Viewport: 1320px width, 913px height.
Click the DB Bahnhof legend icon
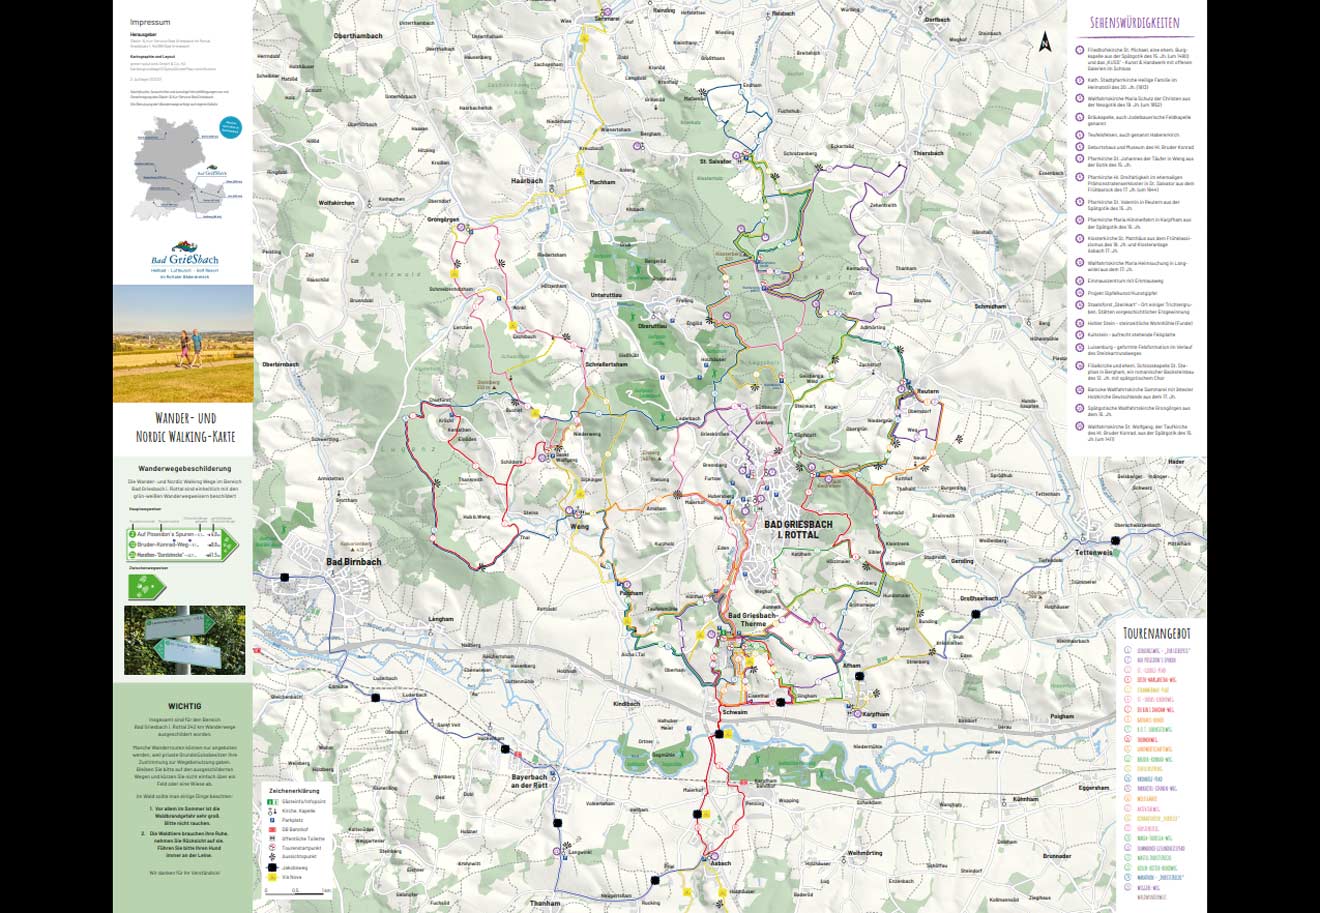[271, 828]
